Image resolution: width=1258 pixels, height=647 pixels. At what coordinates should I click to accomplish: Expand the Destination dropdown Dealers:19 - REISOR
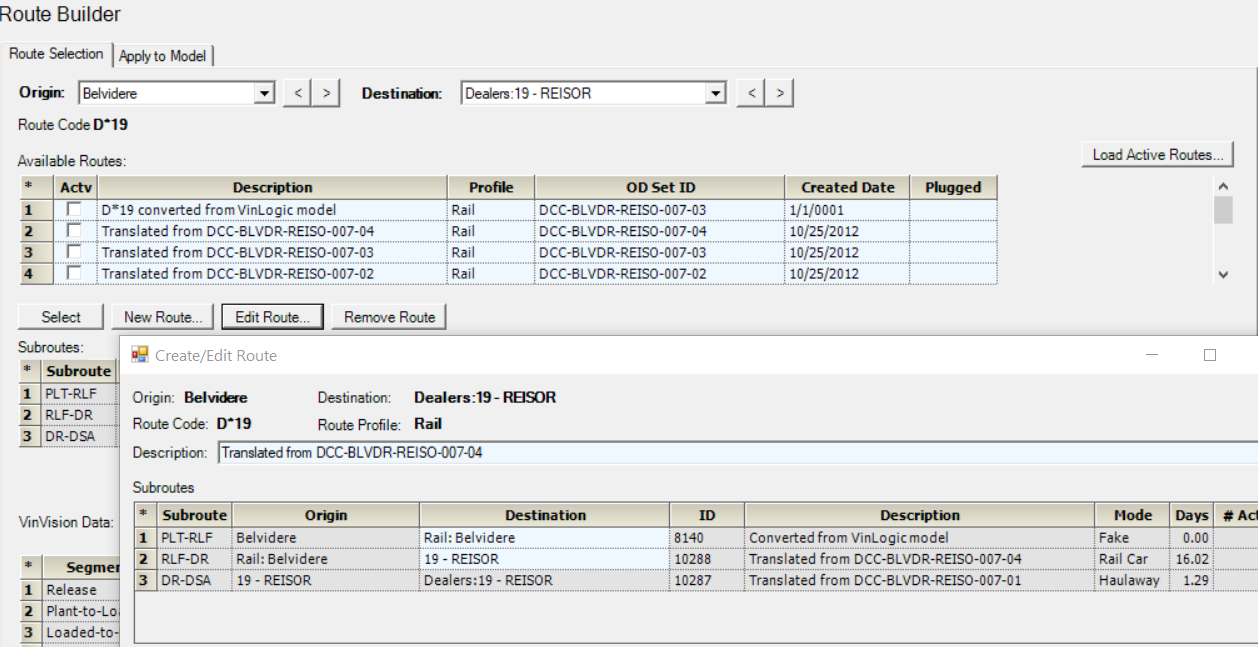click(715, 93)
